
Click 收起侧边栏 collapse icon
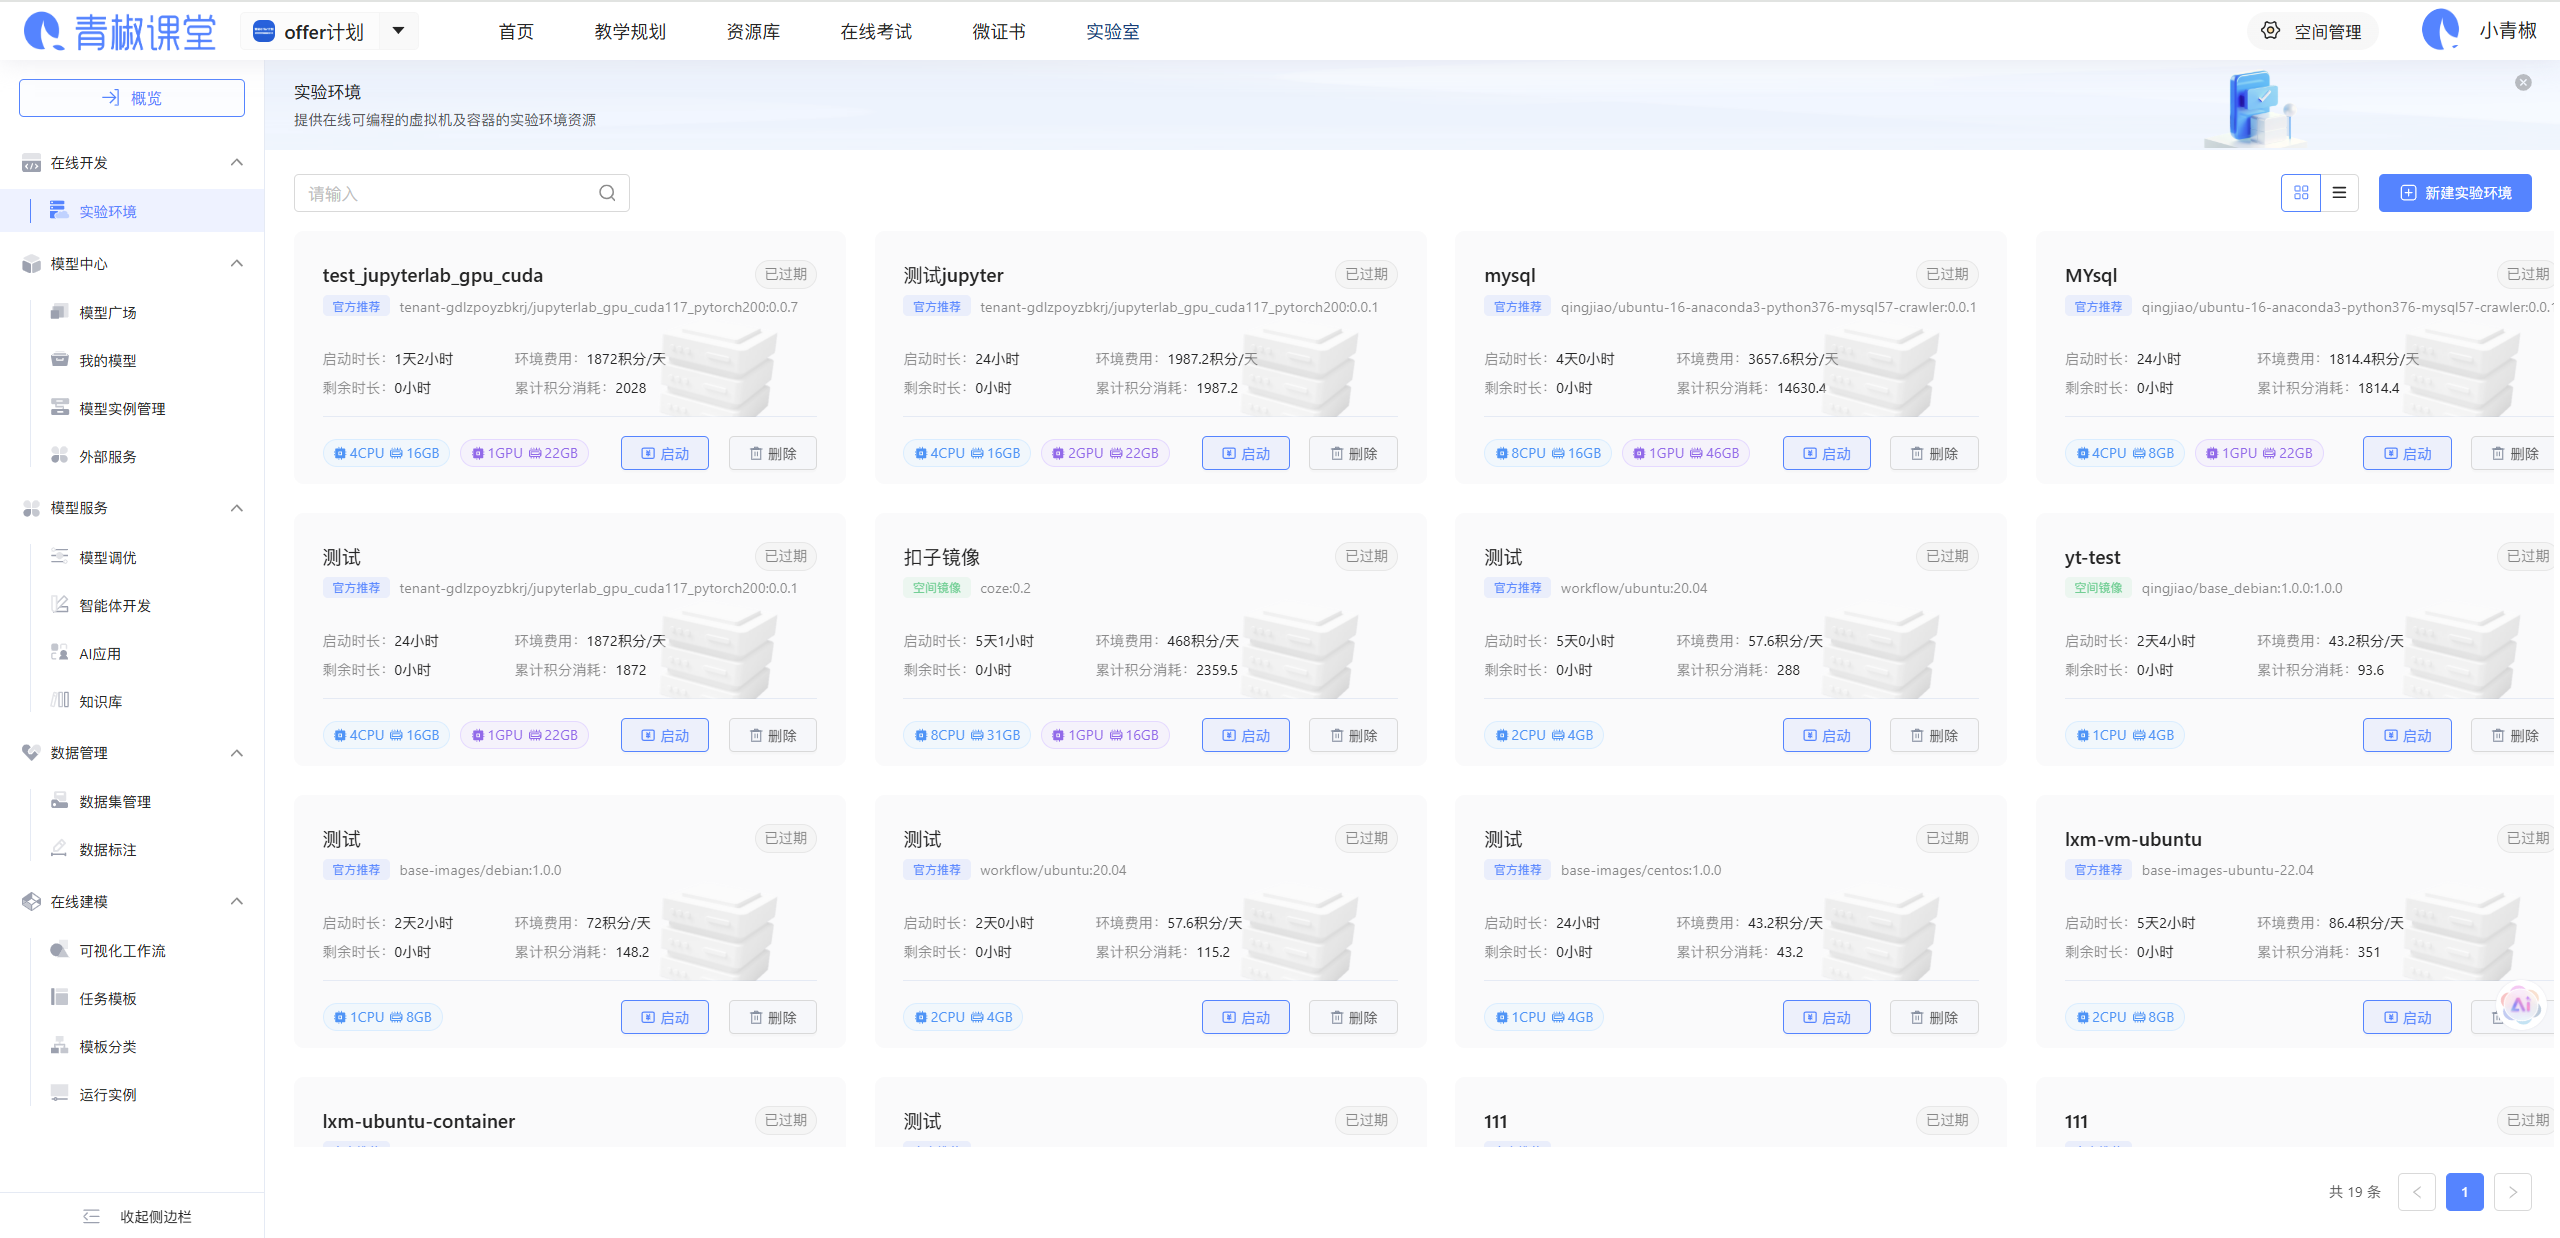pos(91,1216)
